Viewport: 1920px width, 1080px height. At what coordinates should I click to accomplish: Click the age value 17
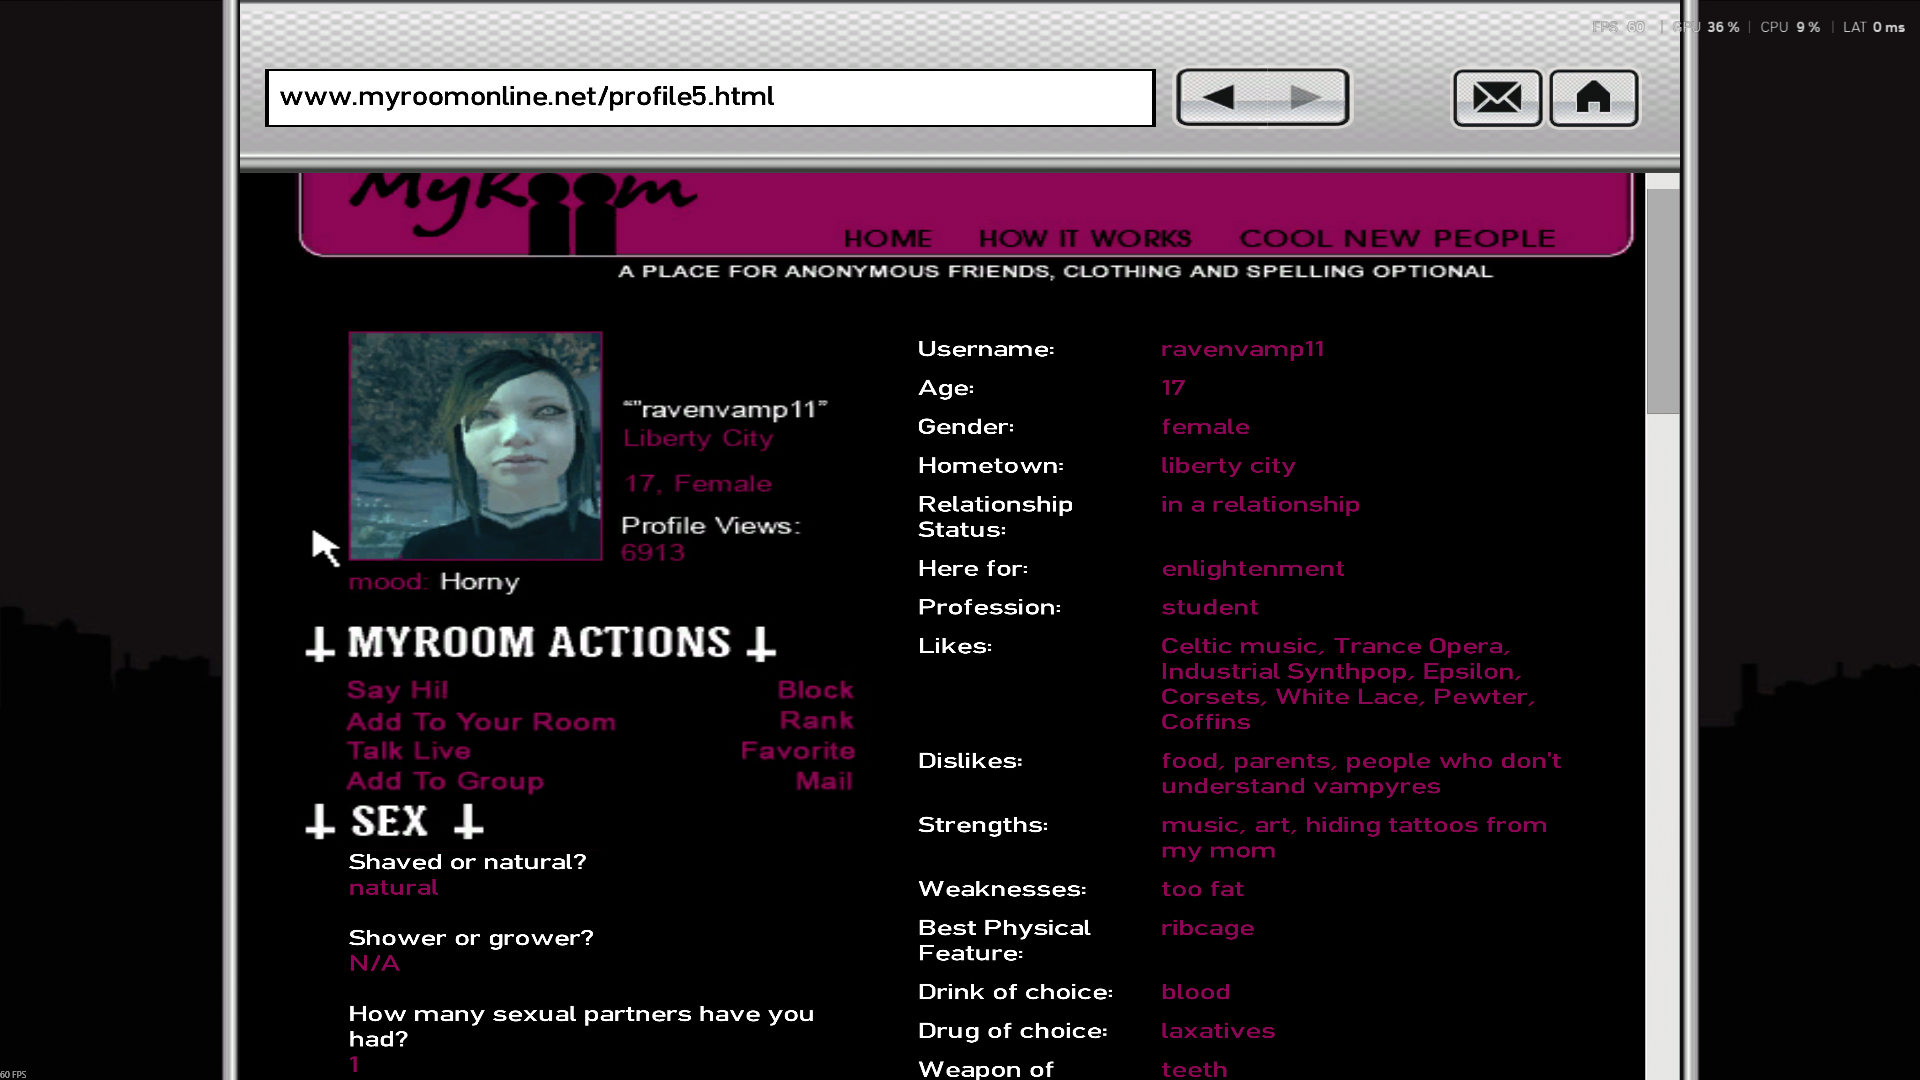coord(1173,388)
